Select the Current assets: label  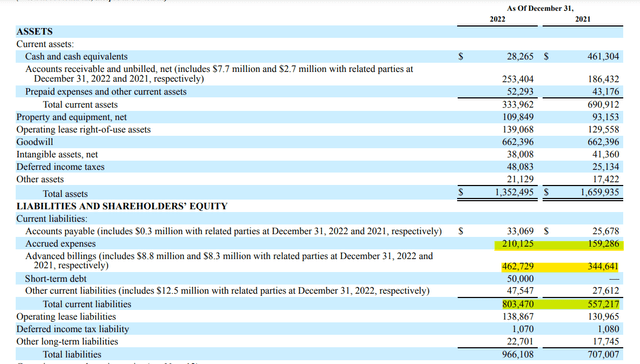[45, 44]
